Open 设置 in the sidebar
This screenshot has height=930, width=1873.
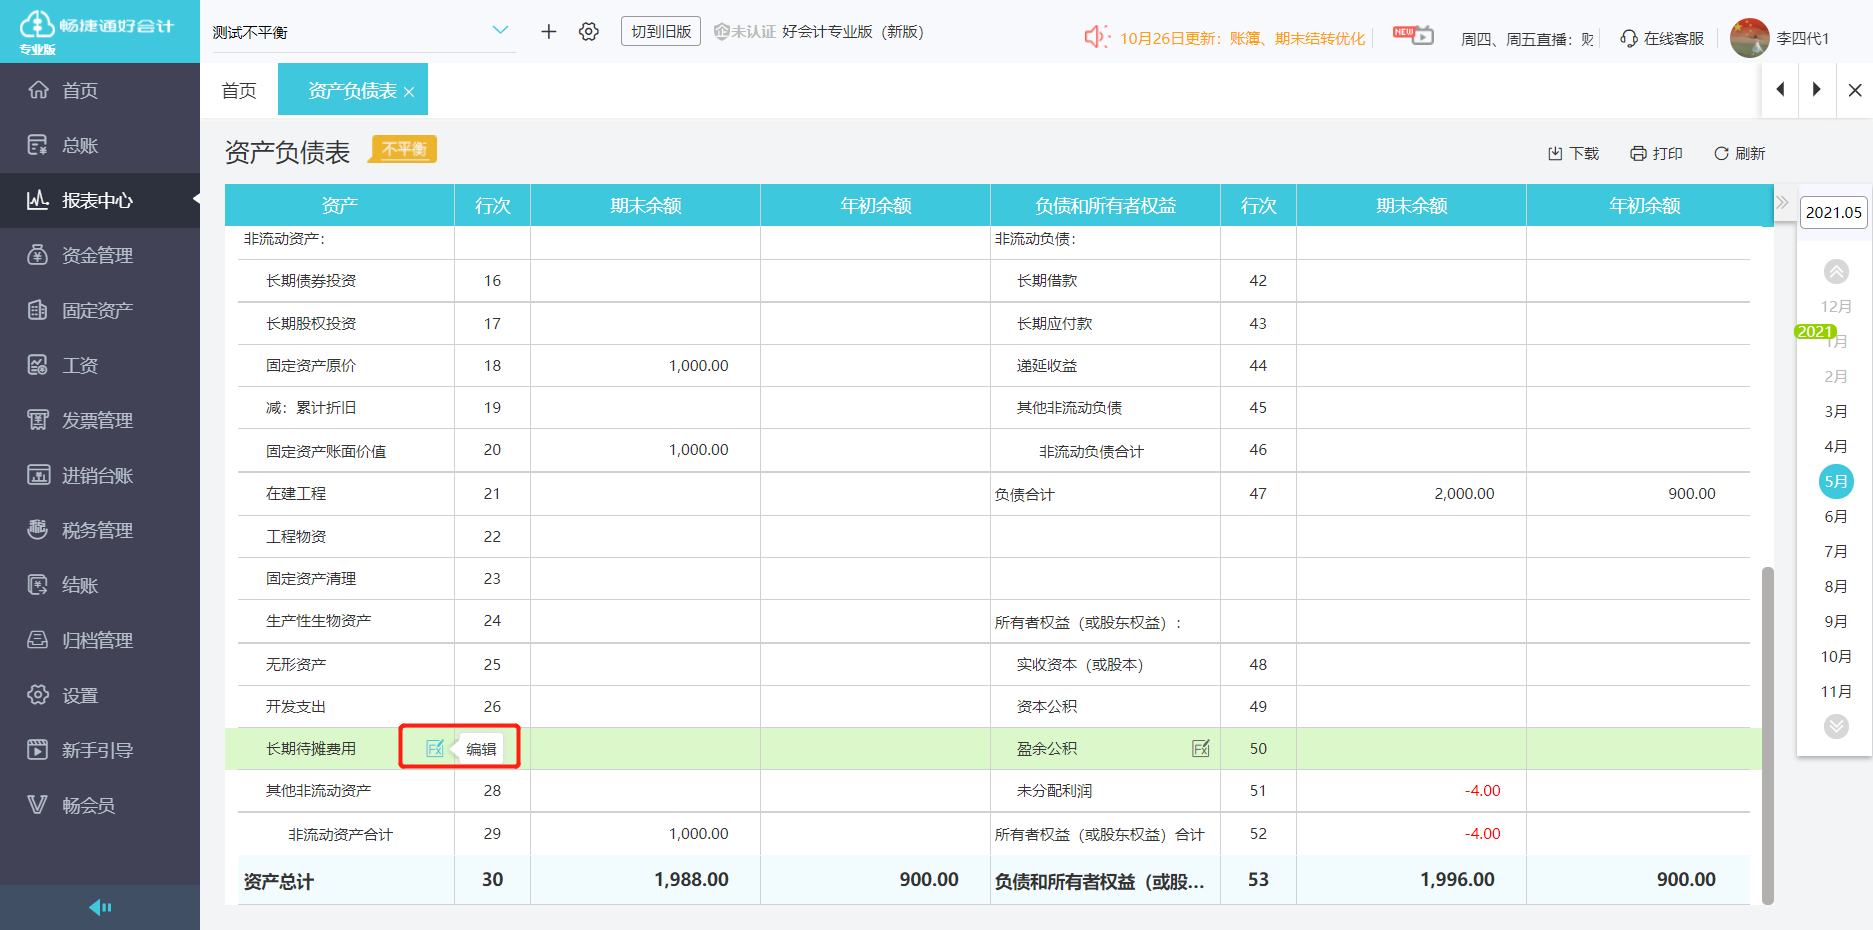100,695
